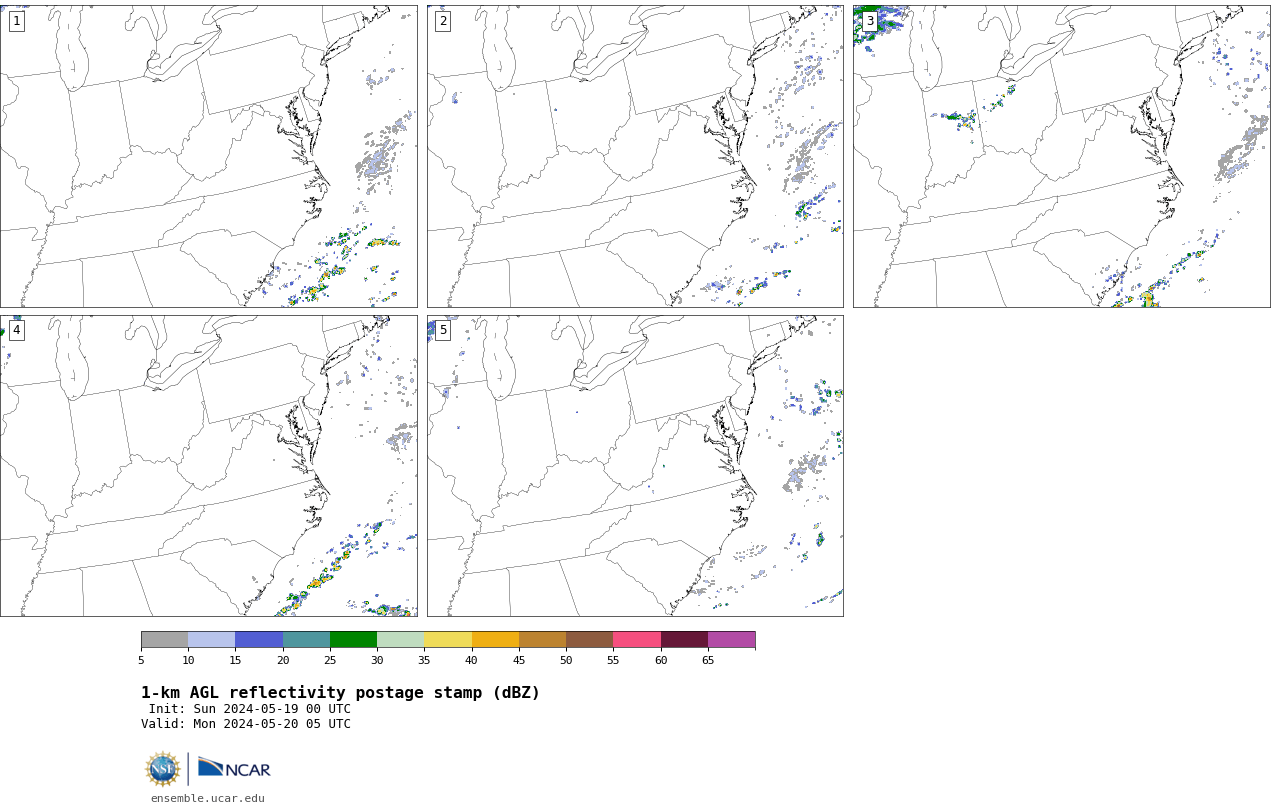Click the colorbar tick label 35
This screenshot has width=1280, height=809.
pyautogui.click(x=424, y=660)
